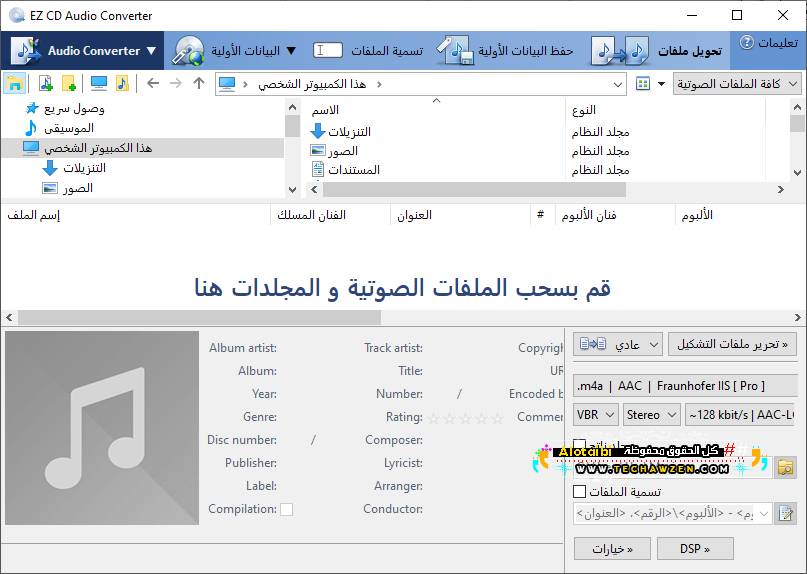The height and width of the screenshot is (574, 807).
Task: Click تحرير ملفات التشكيل edit profiles button
Action: 732,344
